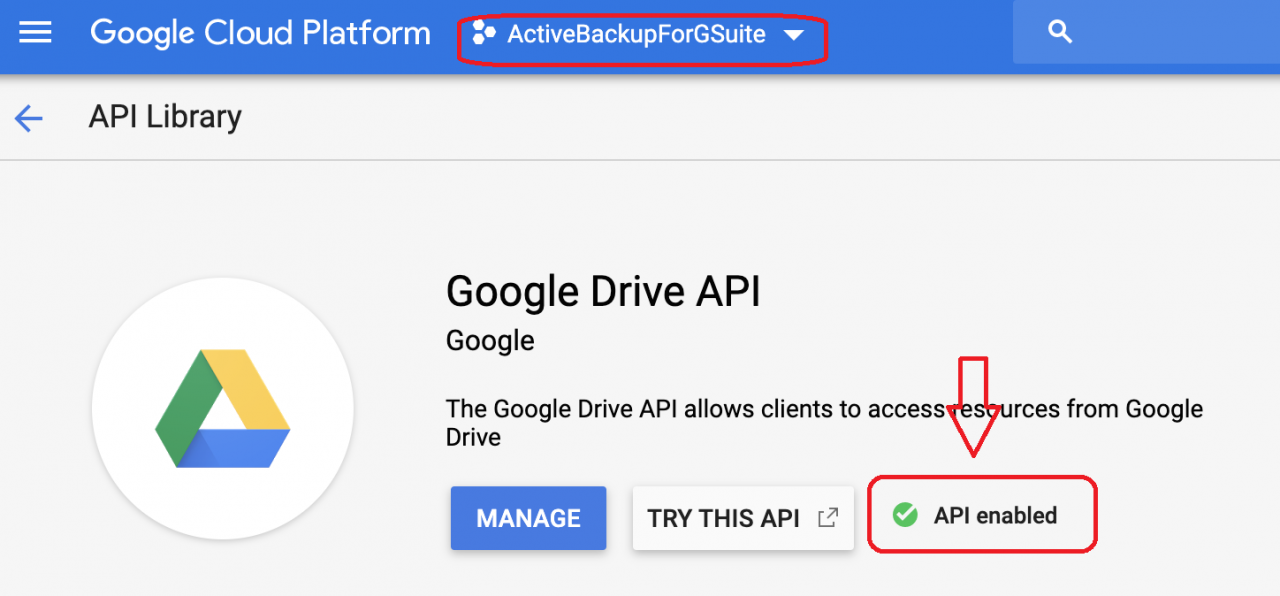Viewport: 1280px width, 596px height.
Task: Click the API enabled status text
Action: coord(995,516)
